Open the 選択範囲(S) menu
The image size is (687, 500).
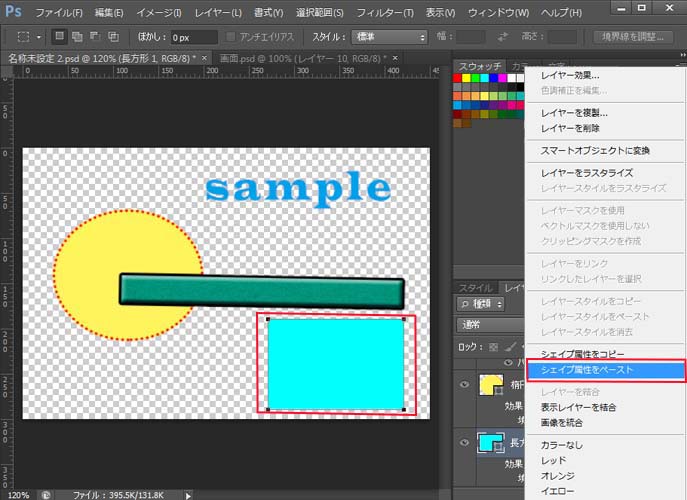(x=319, y=13)
